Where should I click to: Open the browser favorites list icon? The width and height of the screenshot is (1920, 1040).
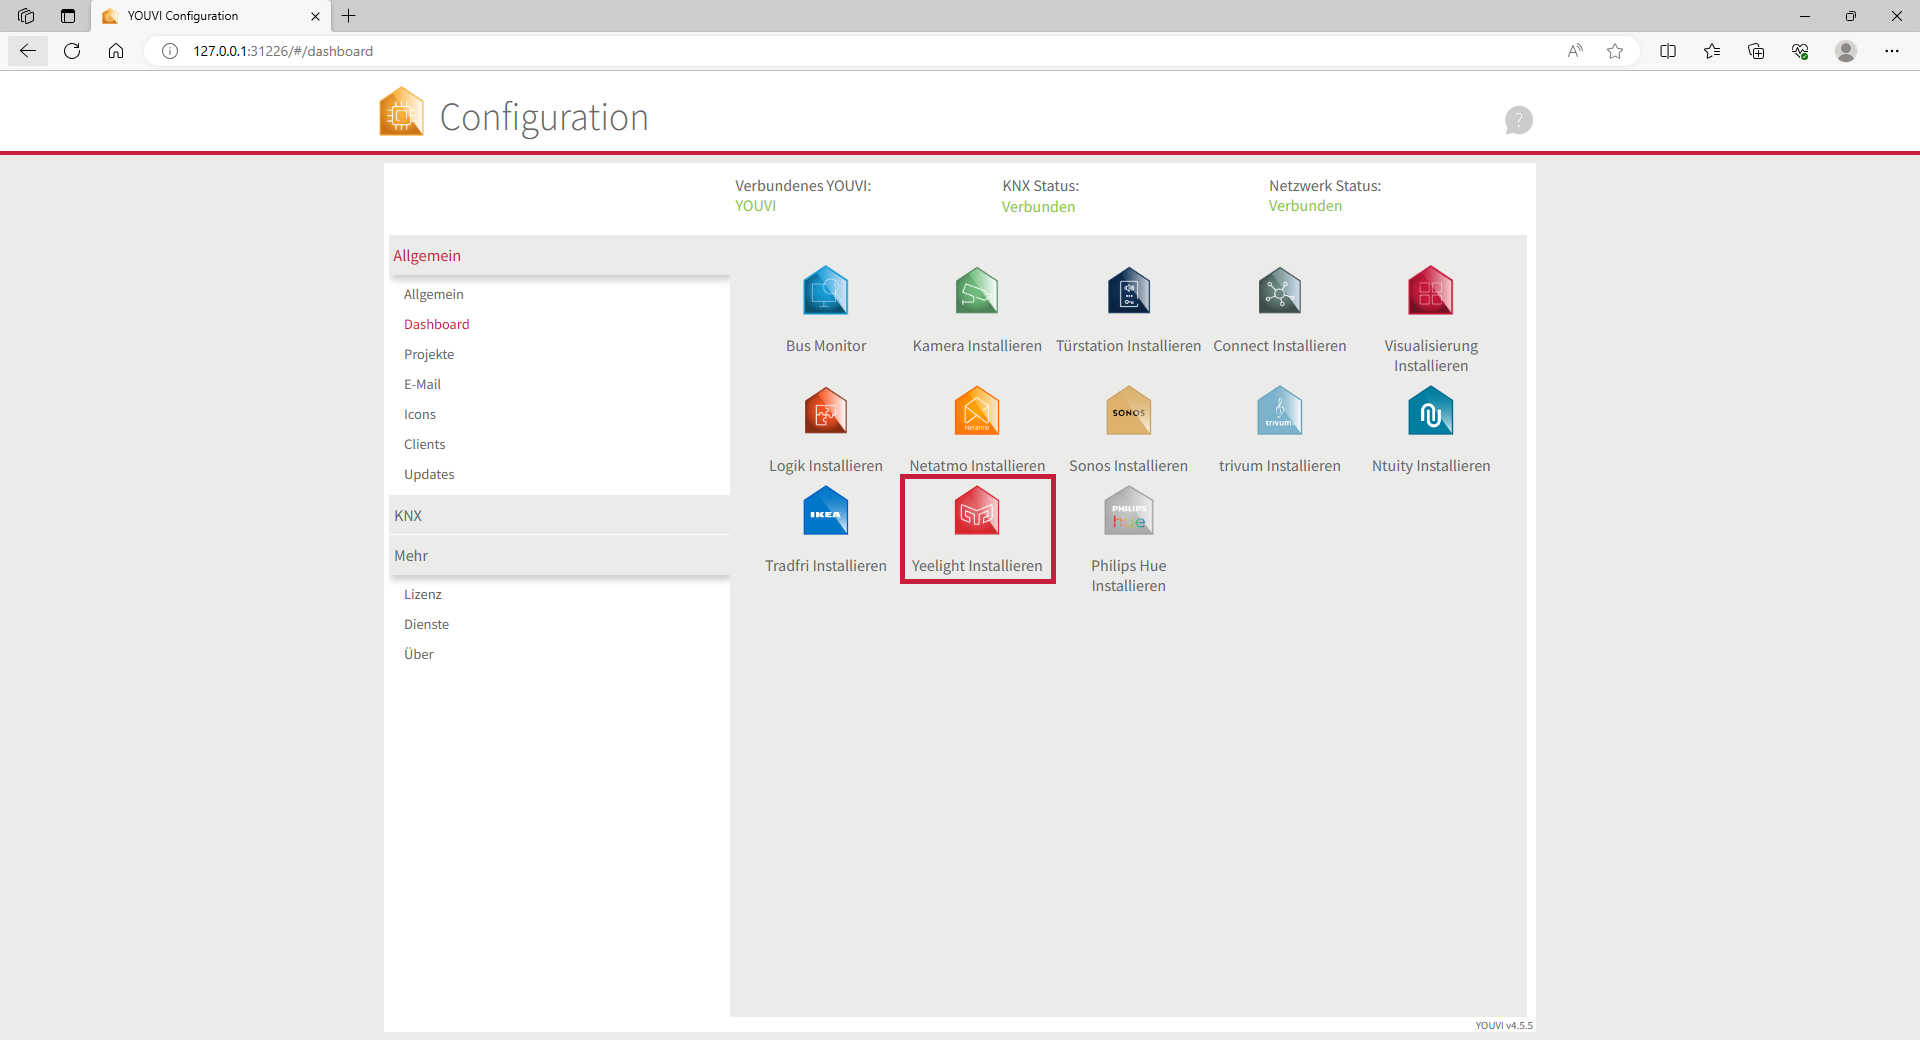click(x=1712, y=51)
